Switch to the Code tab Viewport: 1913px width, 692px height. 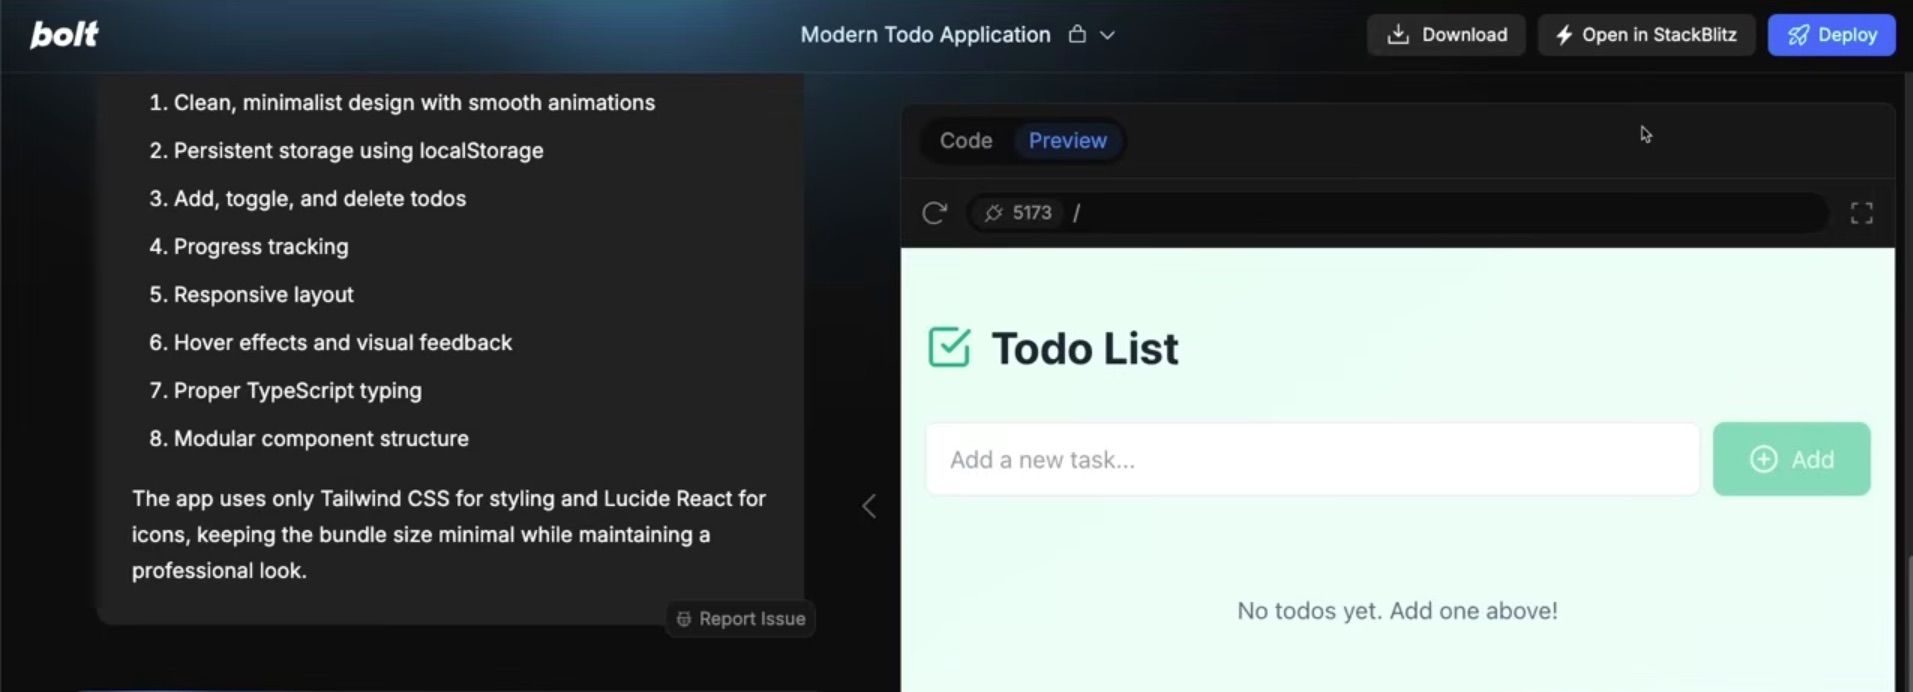pos(965,141)
